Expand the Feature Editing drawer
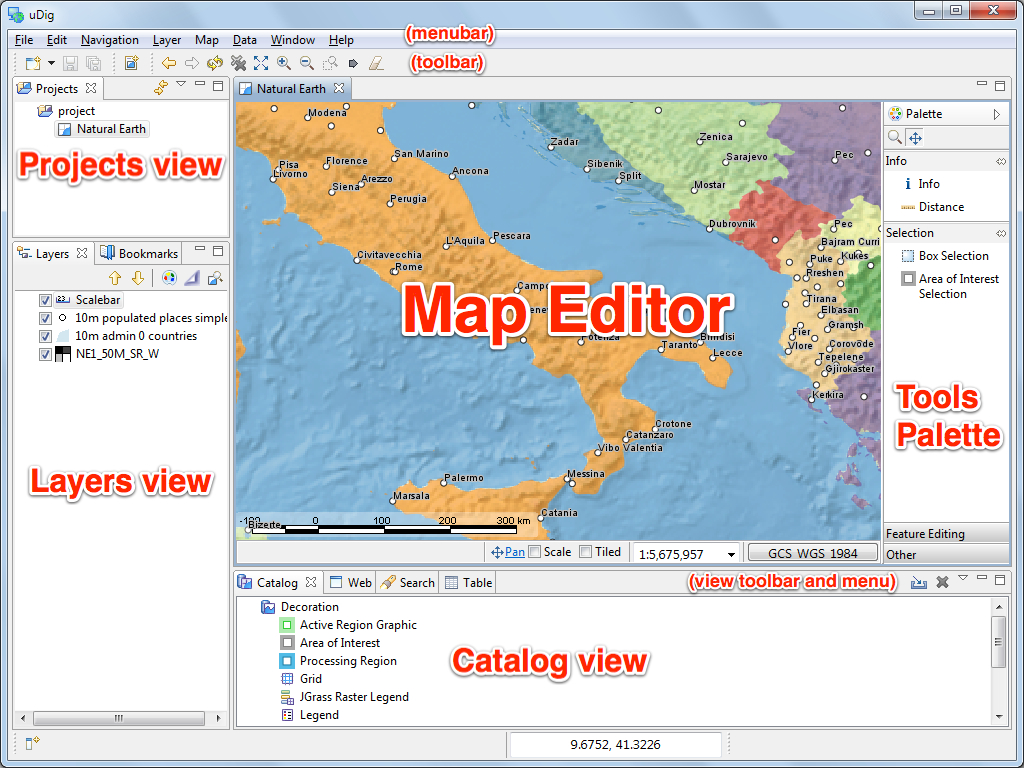Viewport: 1024px width, 768px height. pyautogui.click(x=946, y=534)
